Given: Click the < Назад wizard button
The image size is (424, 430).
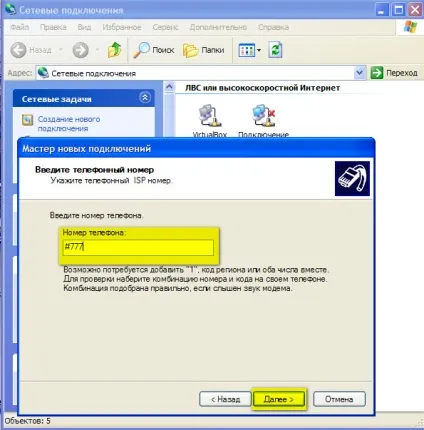Looking at the screenshot, I should coord(225,399).
